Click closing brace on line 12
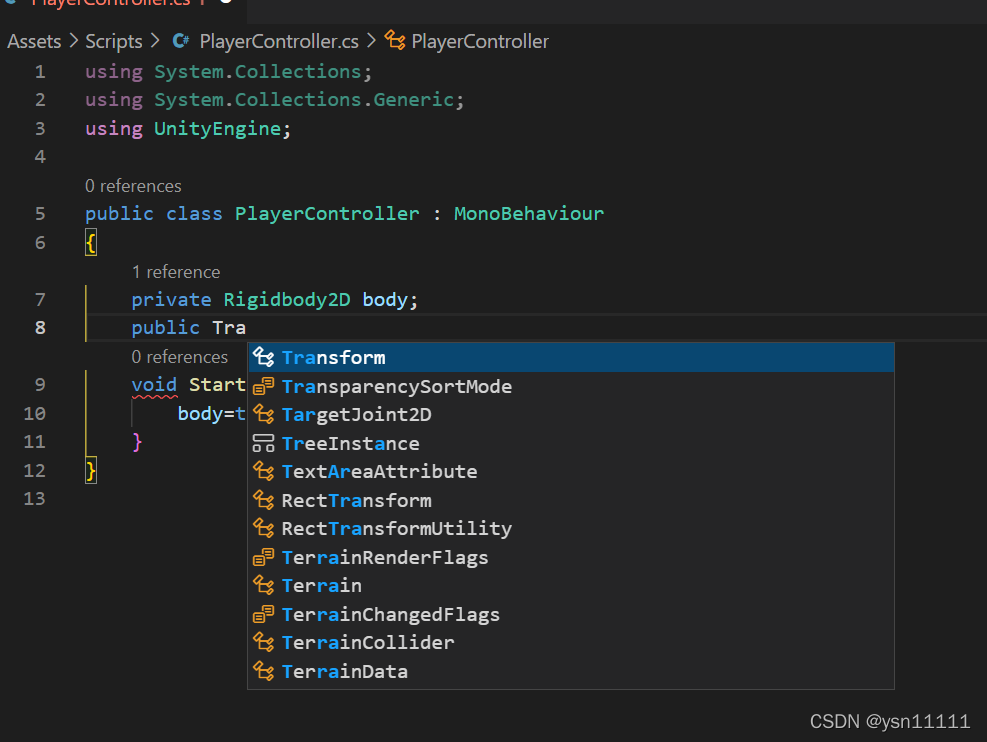 click(x=91, y=470)
